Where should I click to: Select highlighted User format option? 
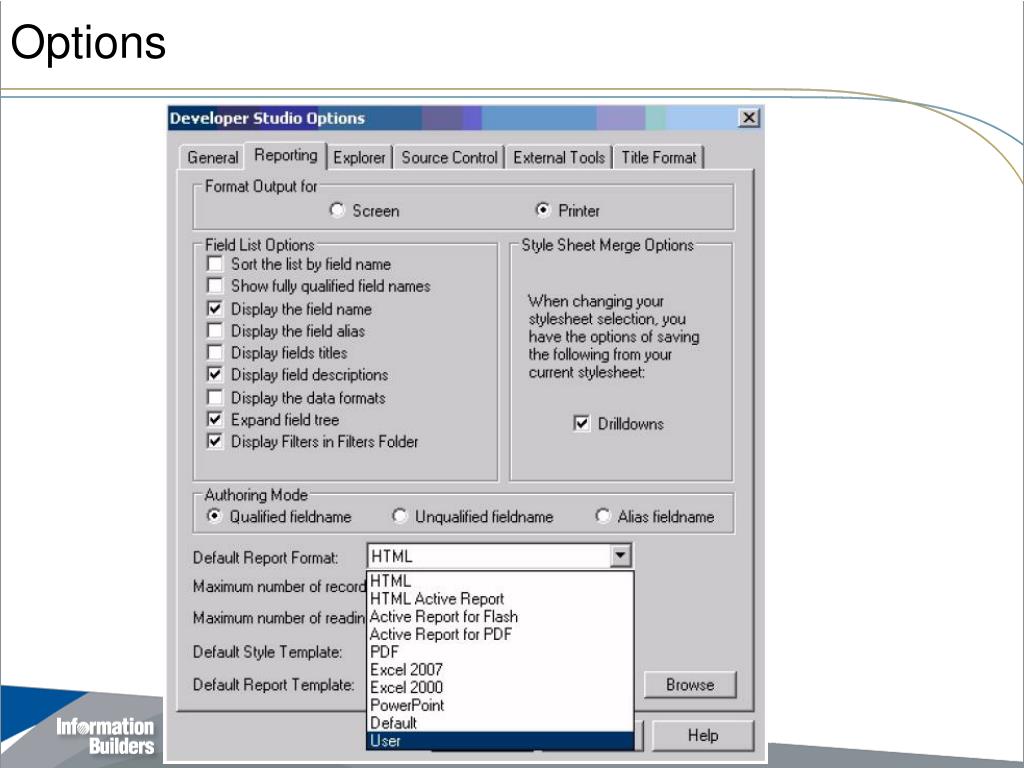(500, 741)
